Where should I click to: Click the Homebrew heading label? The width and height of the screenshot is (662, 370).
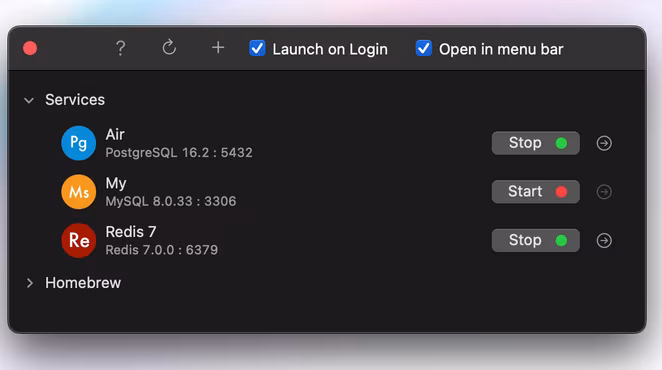(83, 283)
